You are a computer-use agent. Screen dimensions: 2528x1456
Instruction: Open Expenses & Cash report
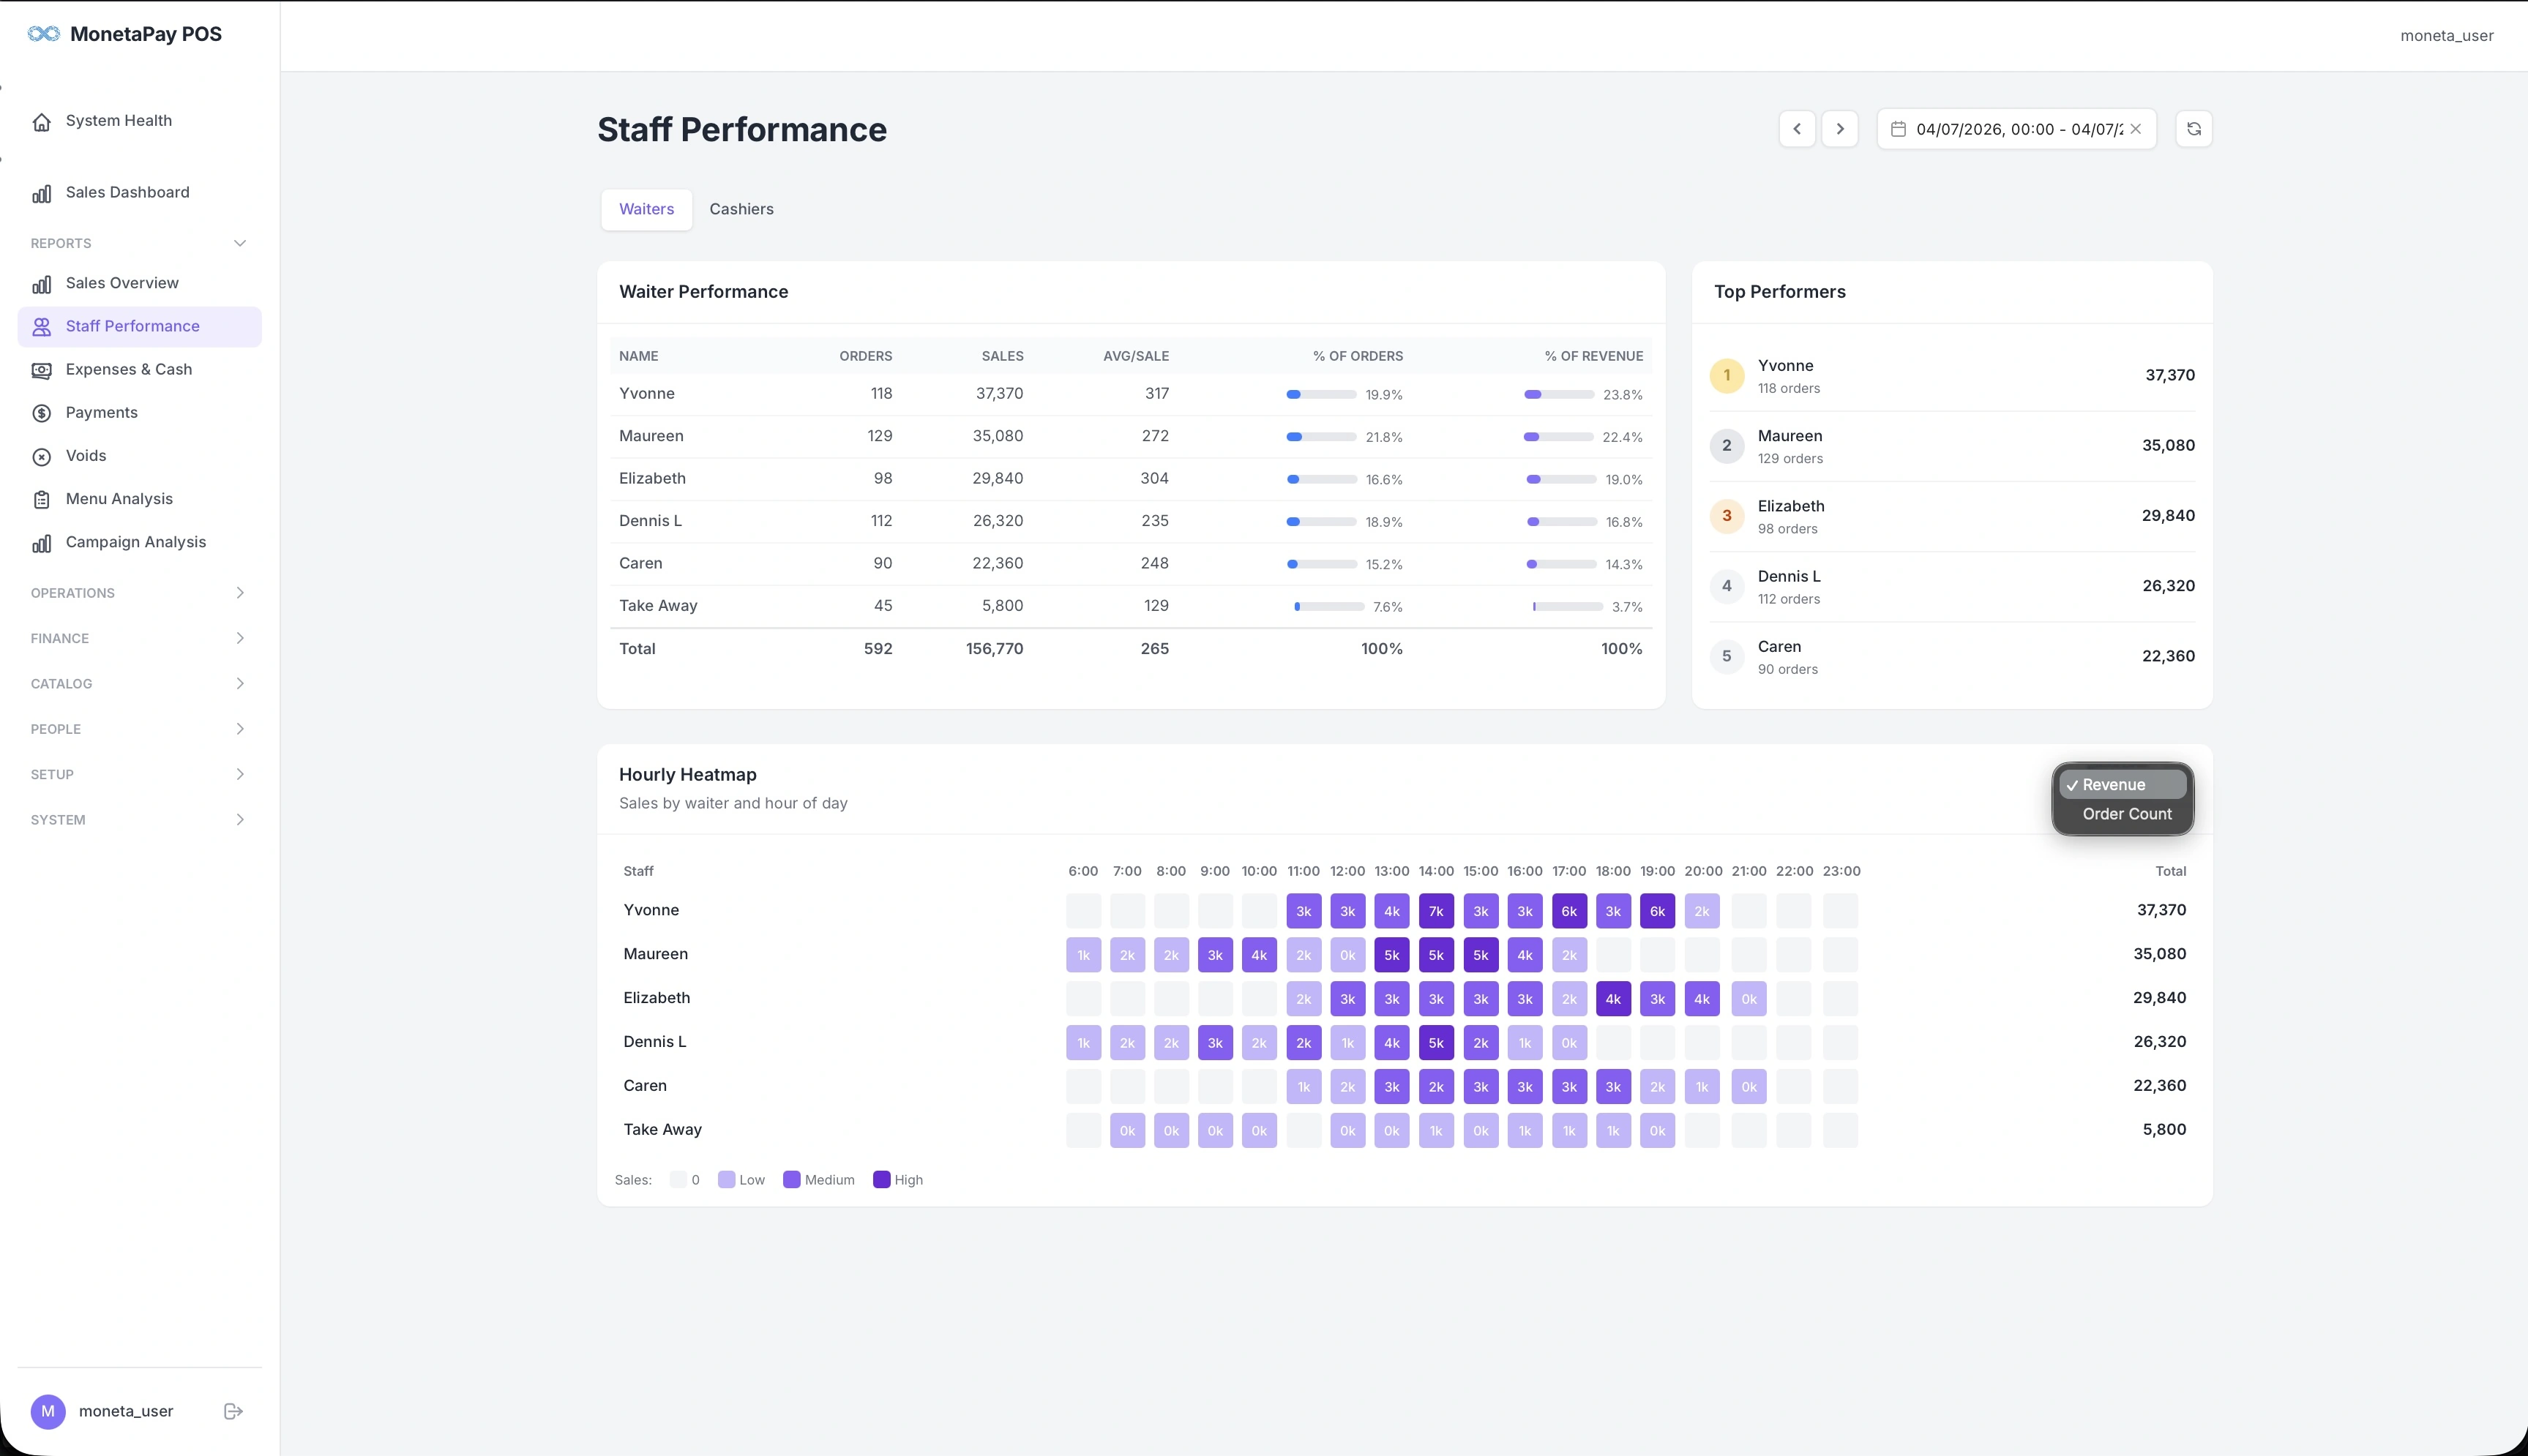click(x=128, y=369)
